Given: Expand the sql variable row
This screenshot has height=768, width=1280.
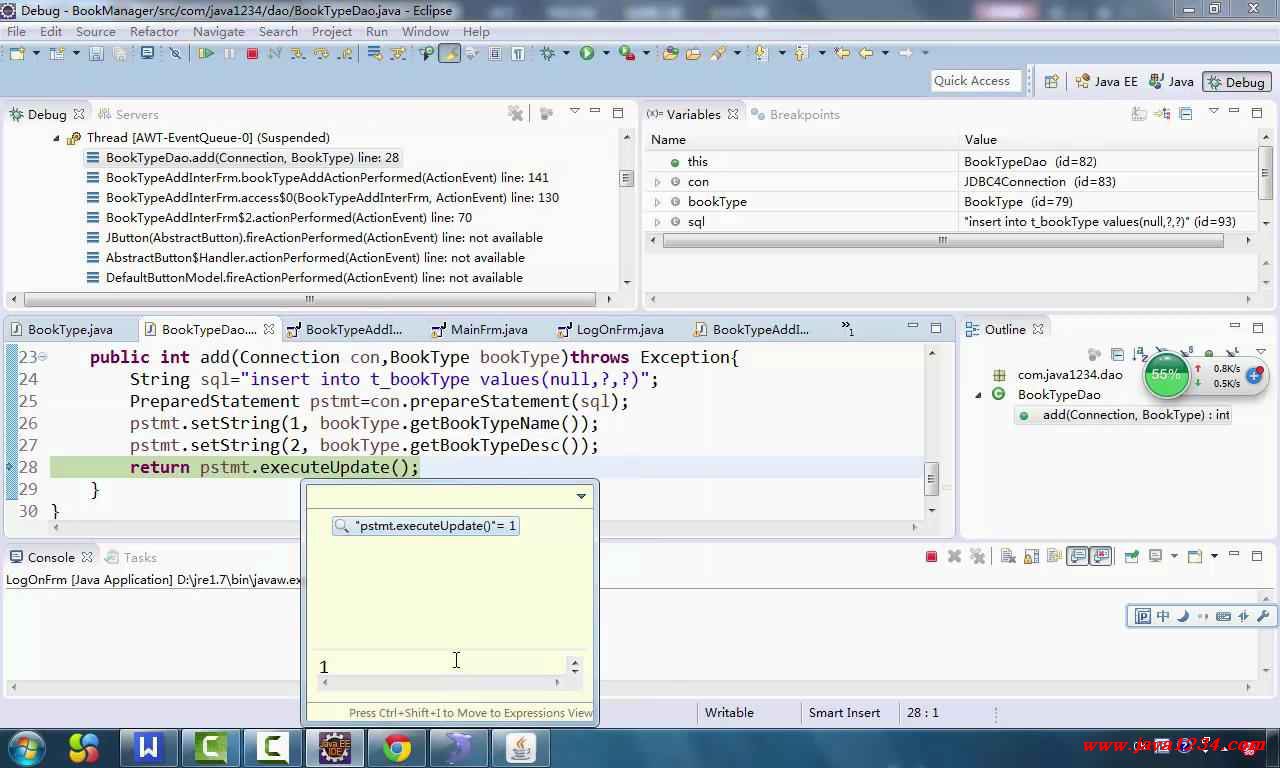Looking at the screenshot, I should pos(657,222).
